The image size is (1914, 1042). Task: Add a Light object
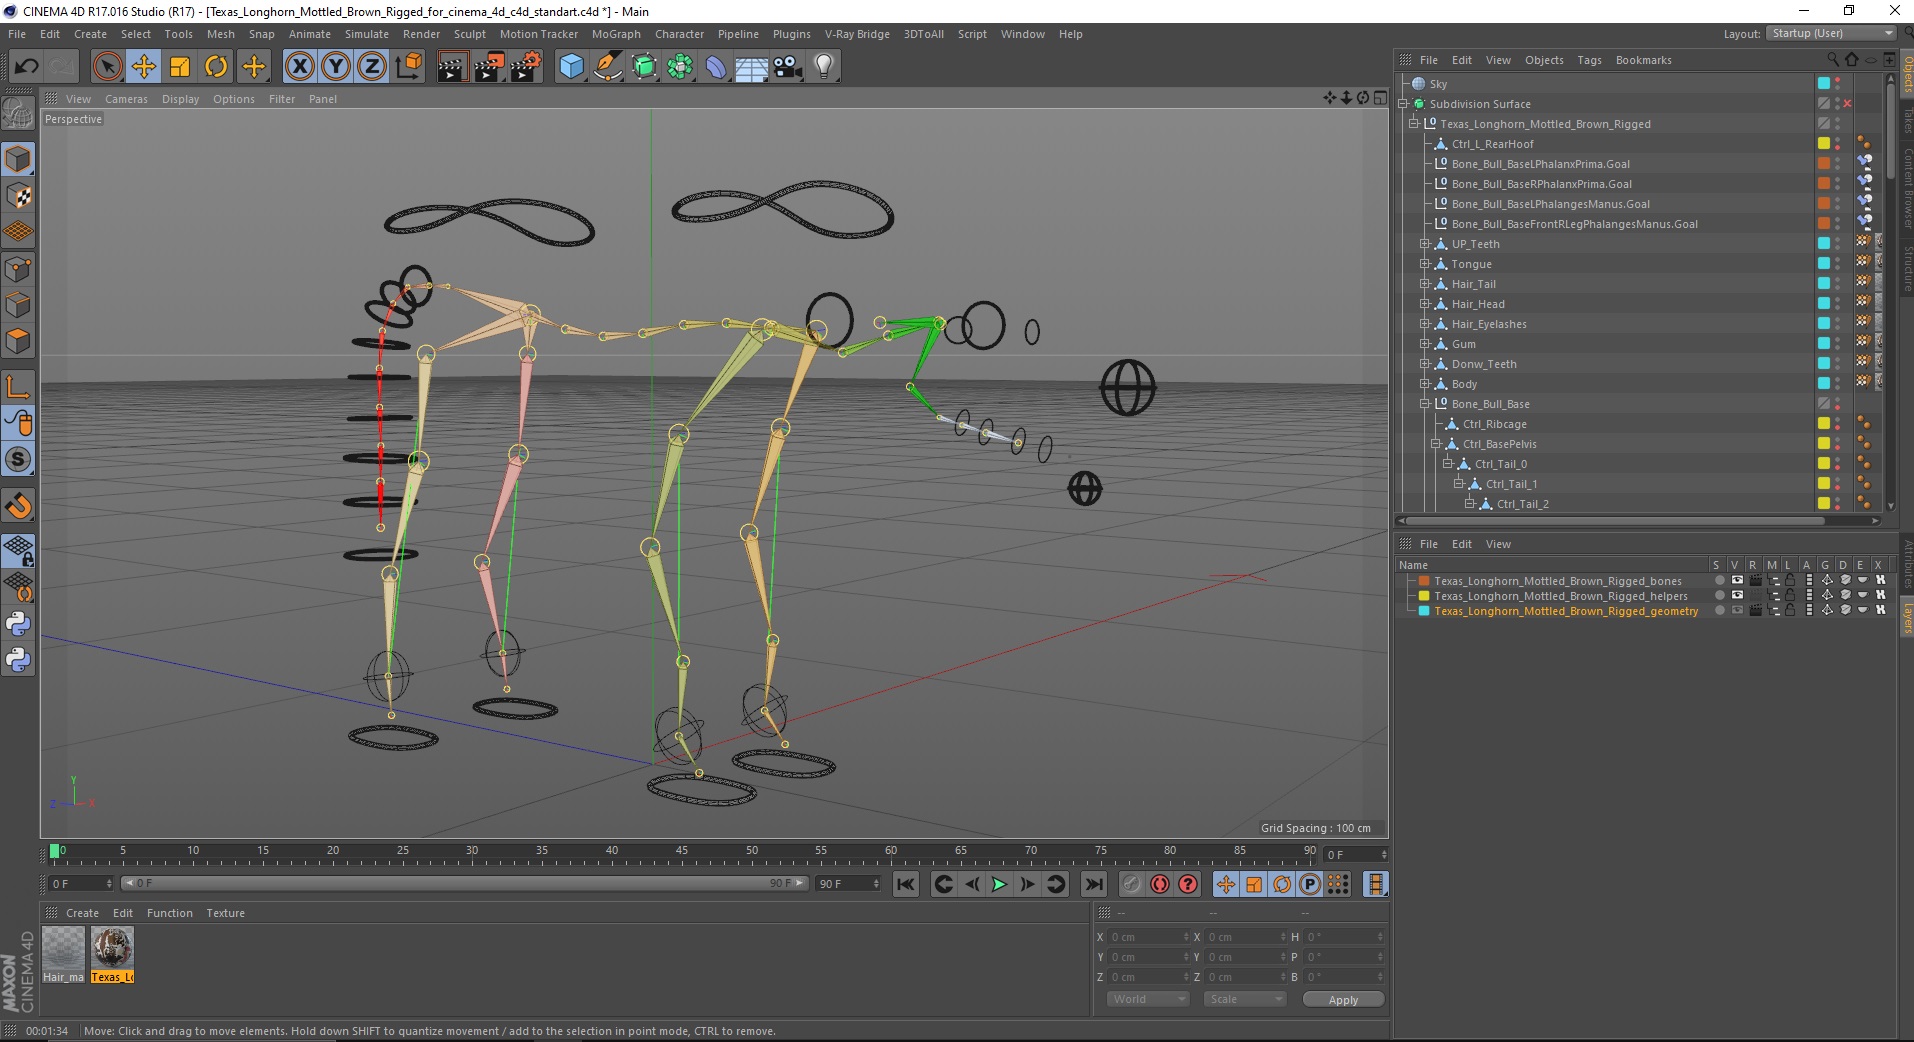824,67
